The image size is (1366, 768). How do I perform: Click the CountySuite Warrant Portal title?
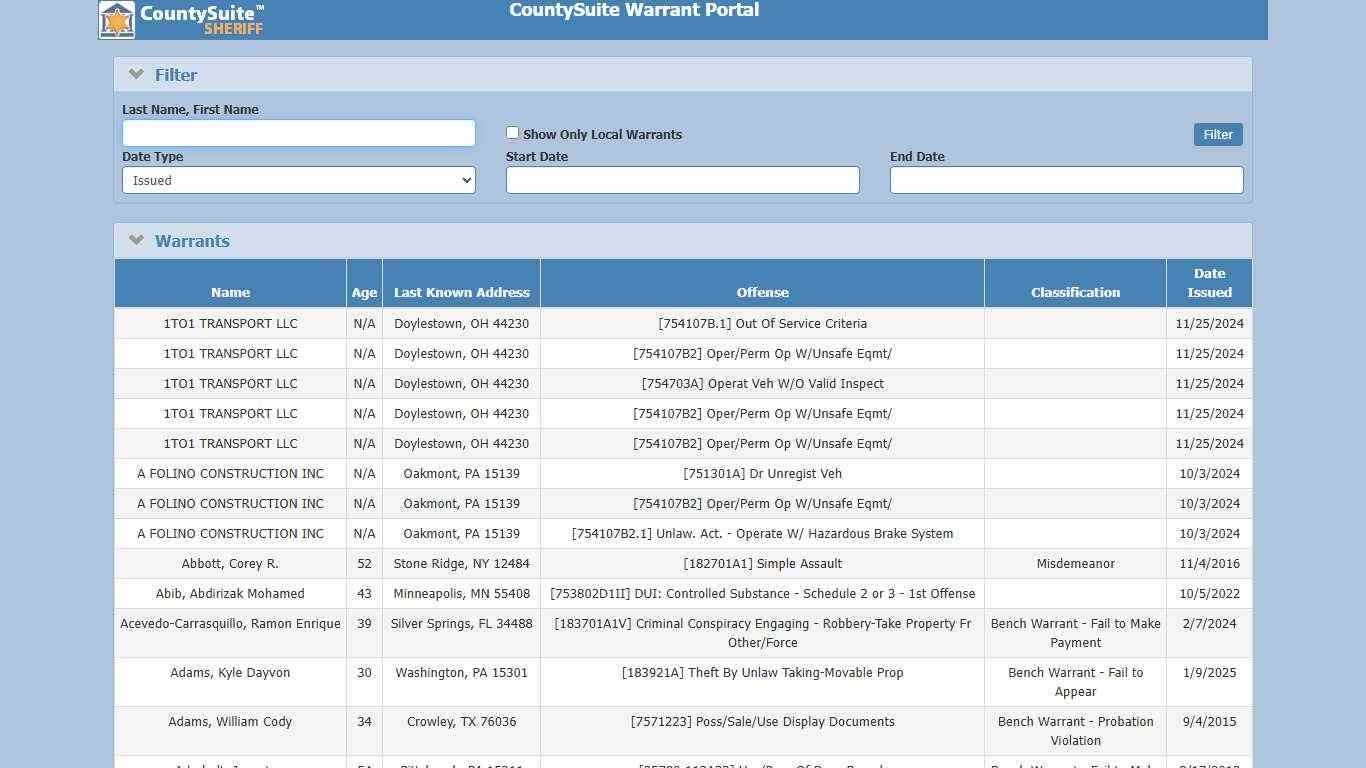[633, 10]
